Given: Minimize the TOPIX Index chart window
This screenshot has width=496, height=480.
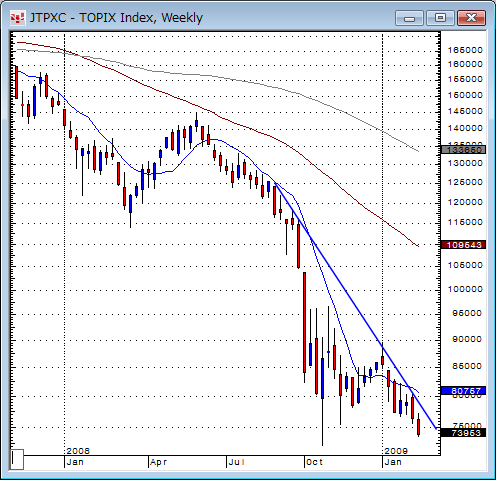Looking at the screenshot, I should tap(409, 18).
